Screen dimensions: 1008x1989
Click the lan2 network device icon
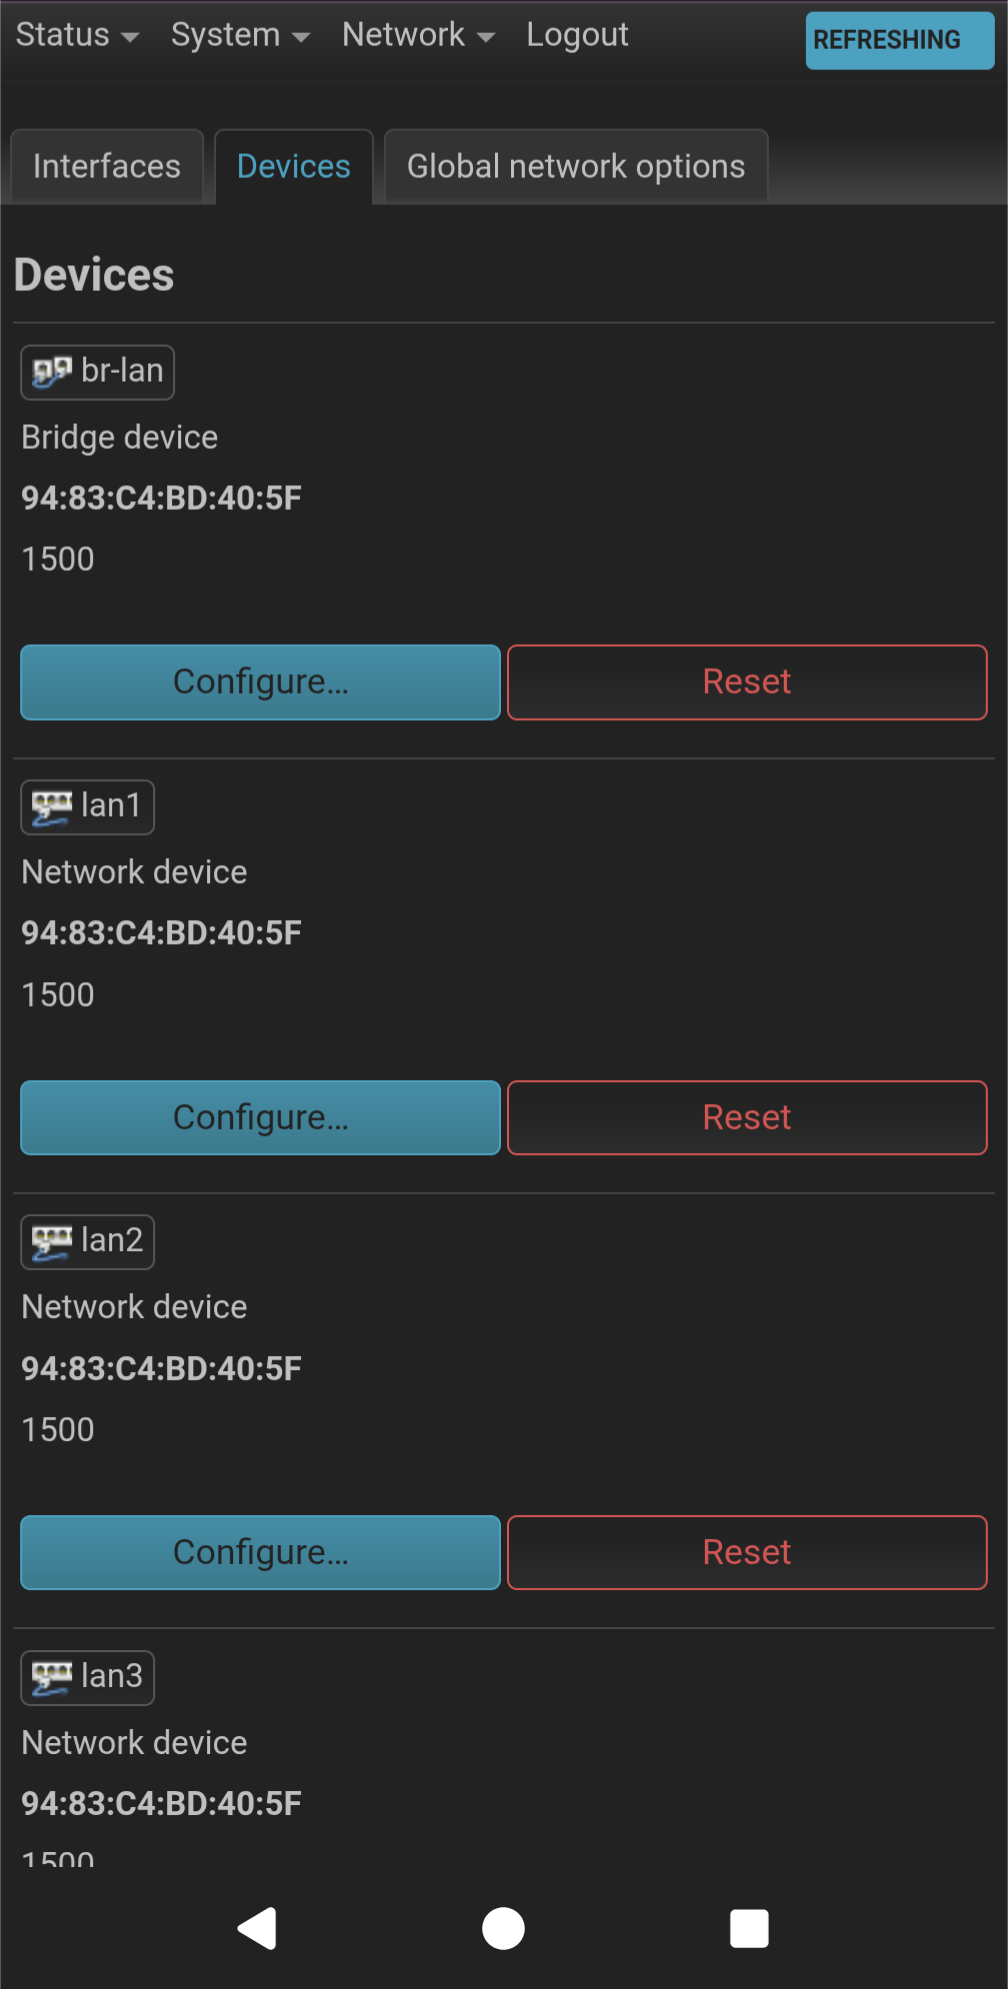point(52,1242)
